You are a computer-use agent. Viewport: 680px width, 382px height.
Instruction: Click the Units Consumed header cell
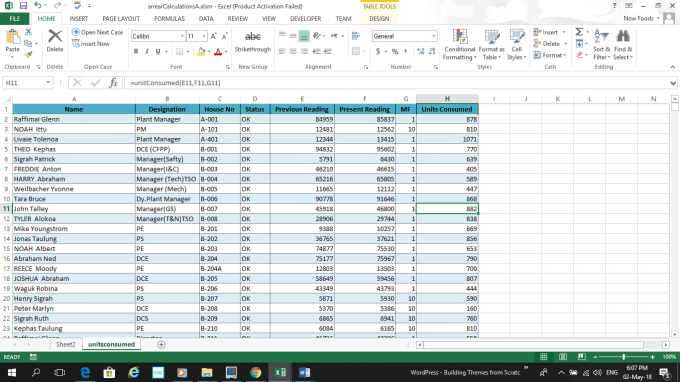coord(447,109)
